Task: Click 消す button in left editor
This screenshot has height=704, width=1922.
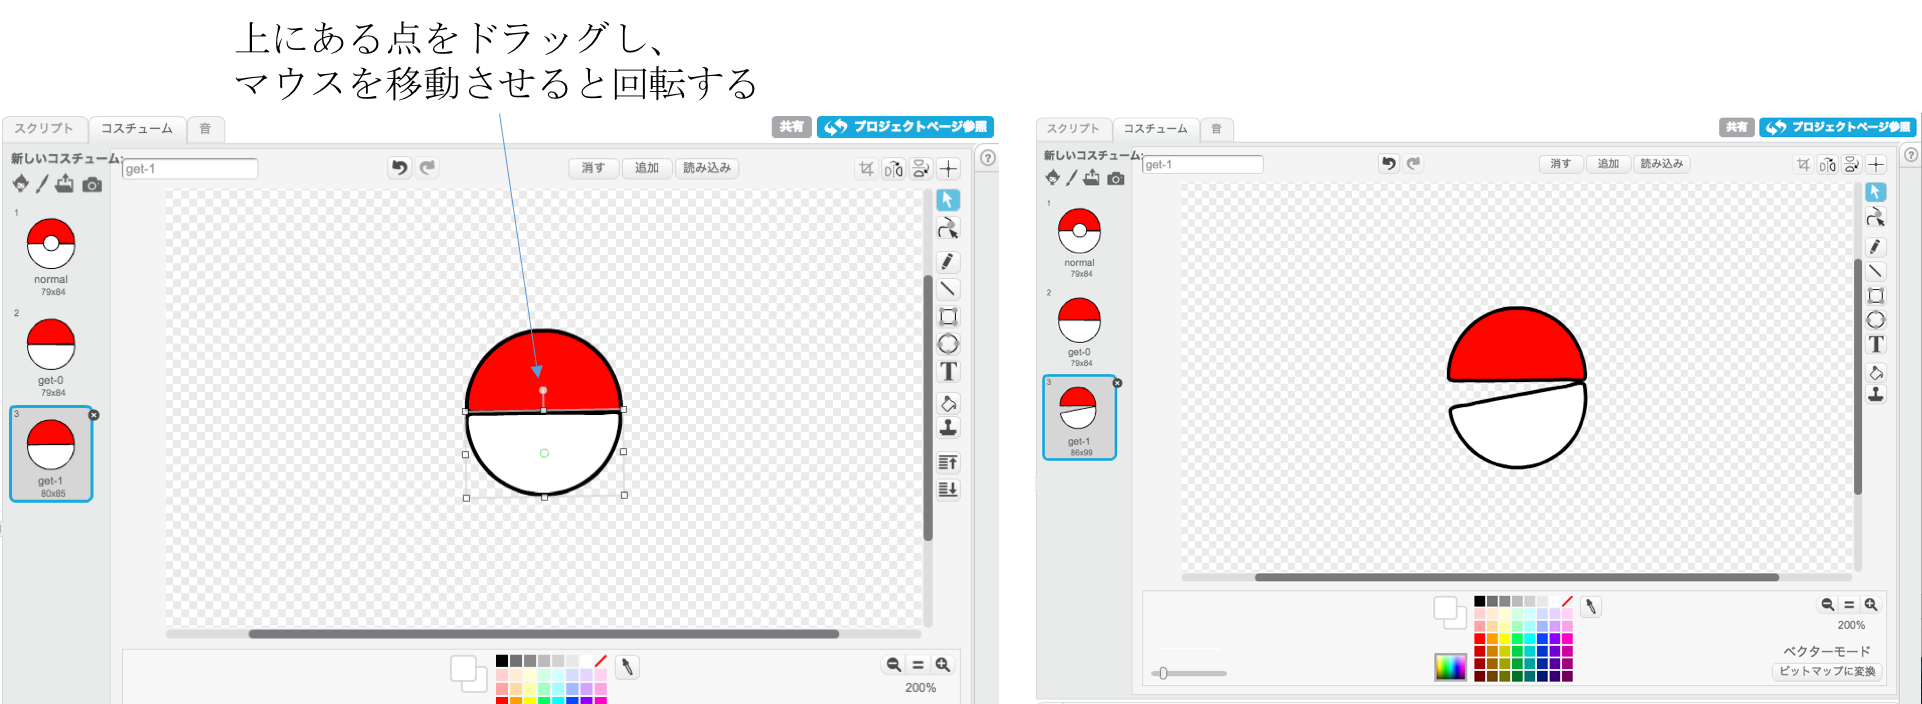Action: click(x=594, y=168)
